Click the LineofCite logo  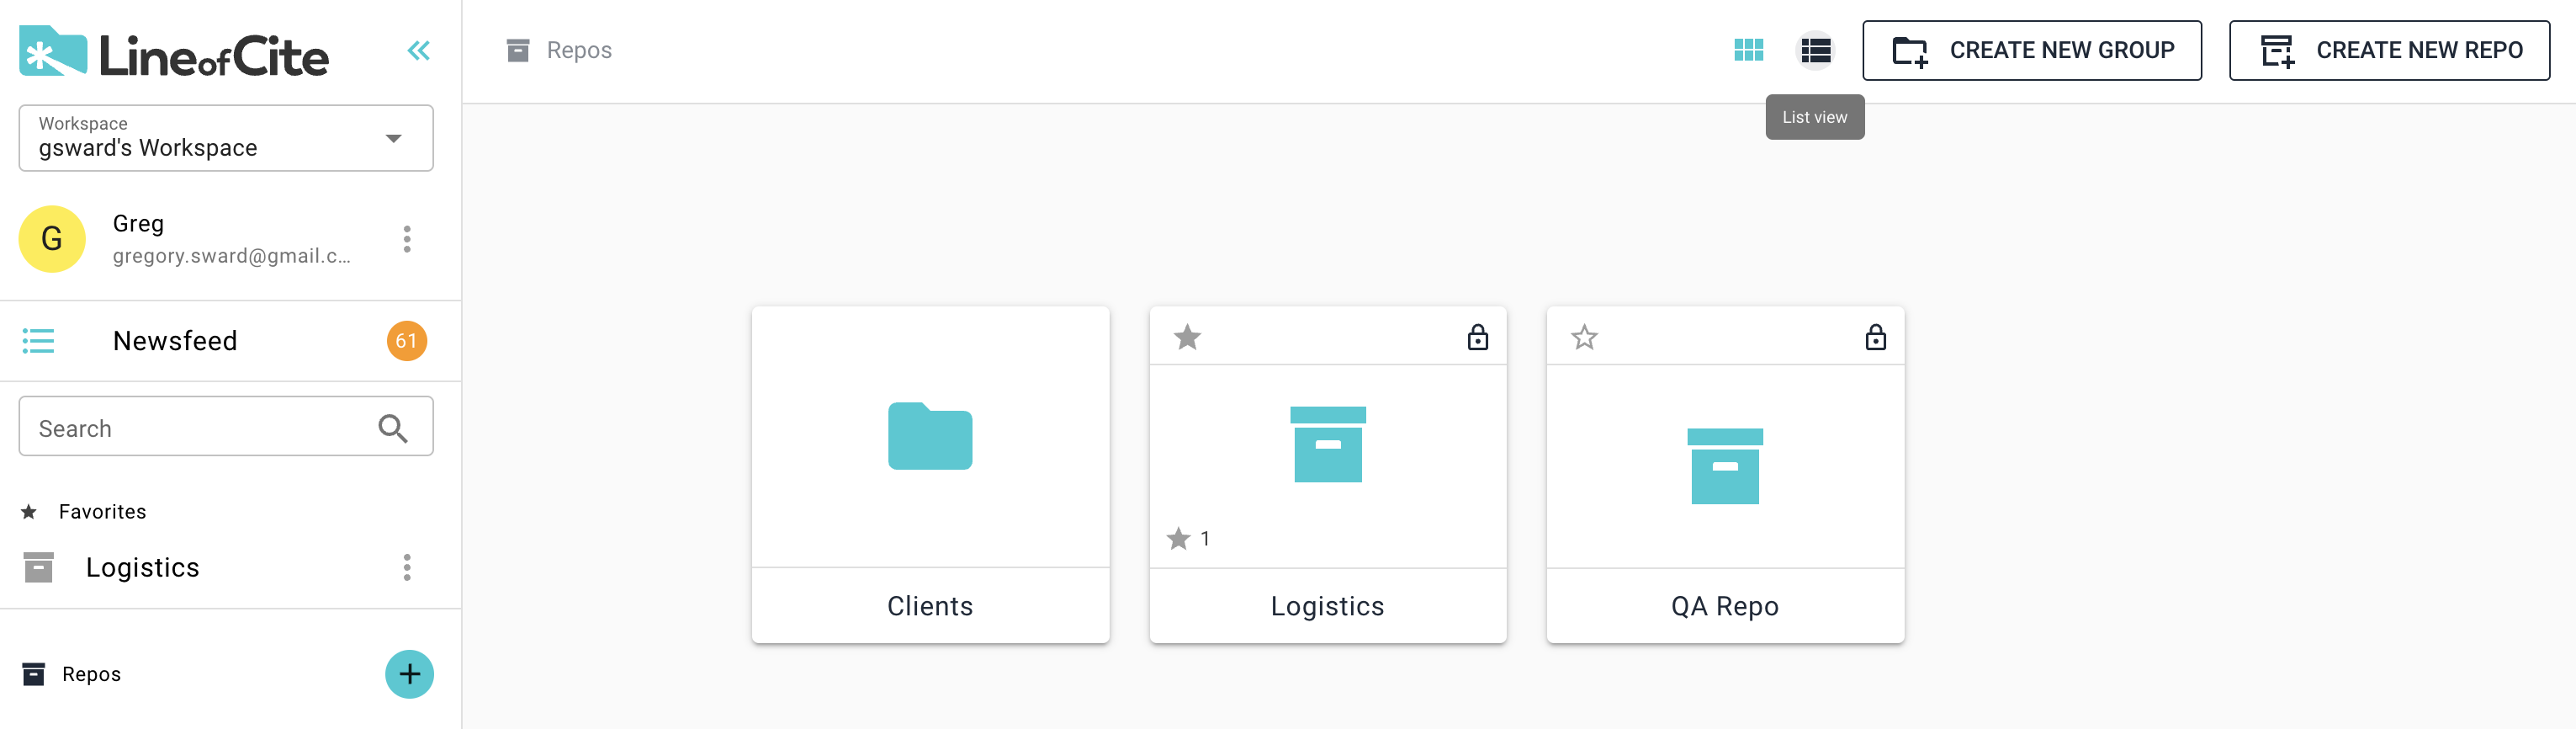(174, 54)
